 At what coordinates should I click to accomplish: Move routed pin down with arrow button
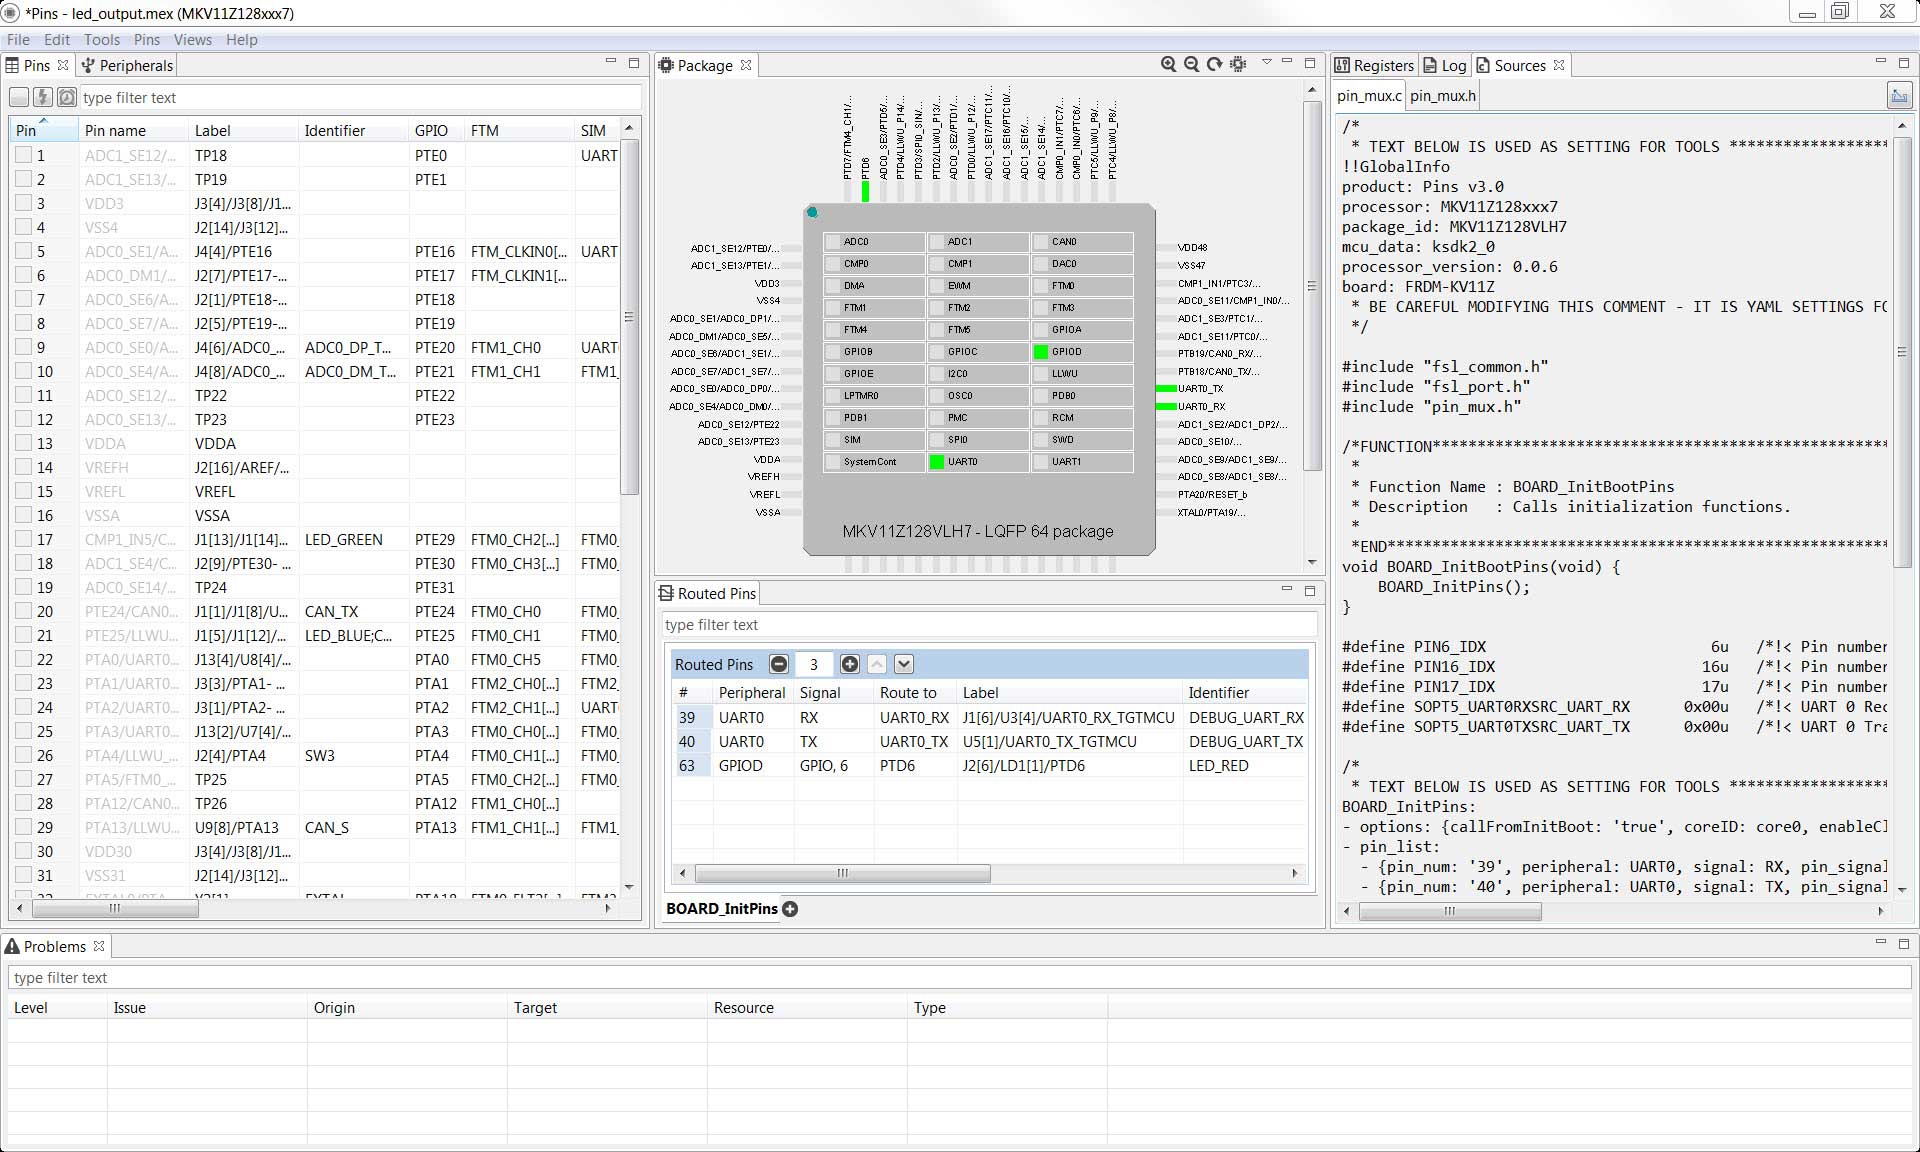(x=904, y=664)
